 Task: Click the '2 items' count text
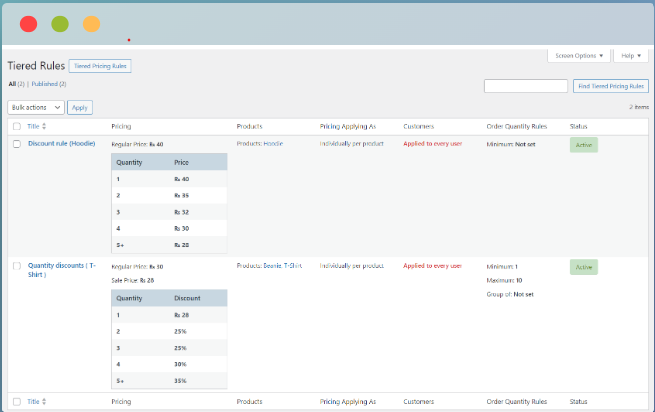pyautogui.click(x=639, y=107)
